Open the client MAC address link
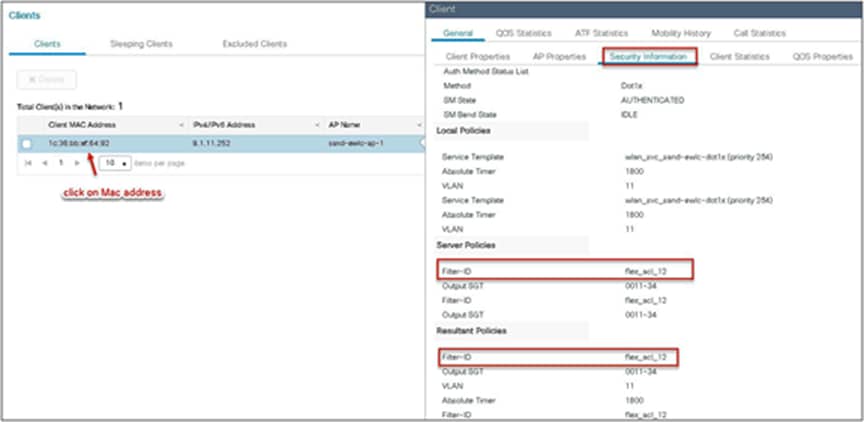The height and width of the screenshot is (422, 864). point(79,143)
